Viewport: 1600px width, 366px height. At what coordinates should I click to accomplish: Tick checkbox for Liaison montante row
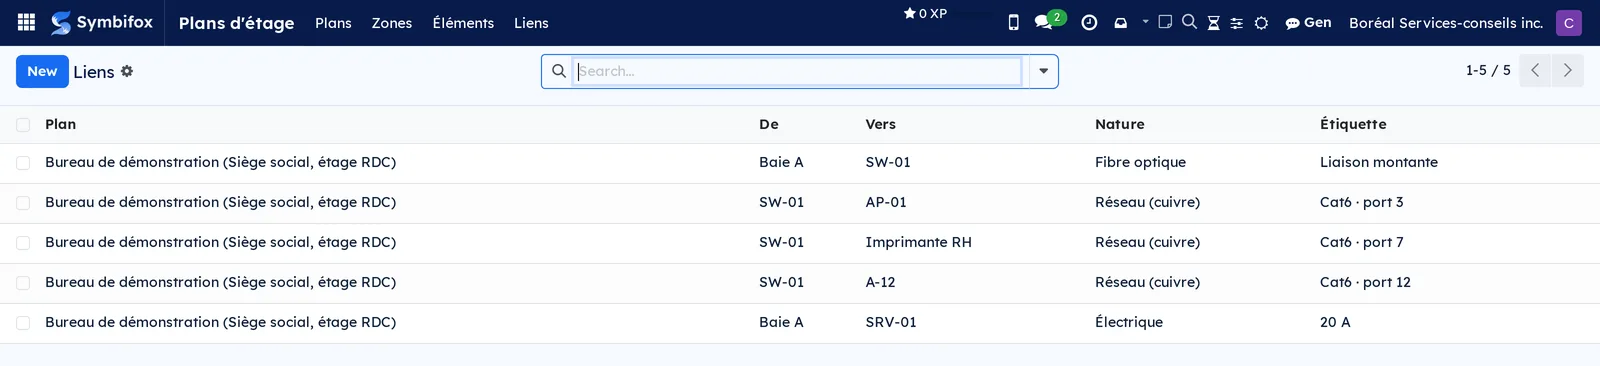(23, 163)
